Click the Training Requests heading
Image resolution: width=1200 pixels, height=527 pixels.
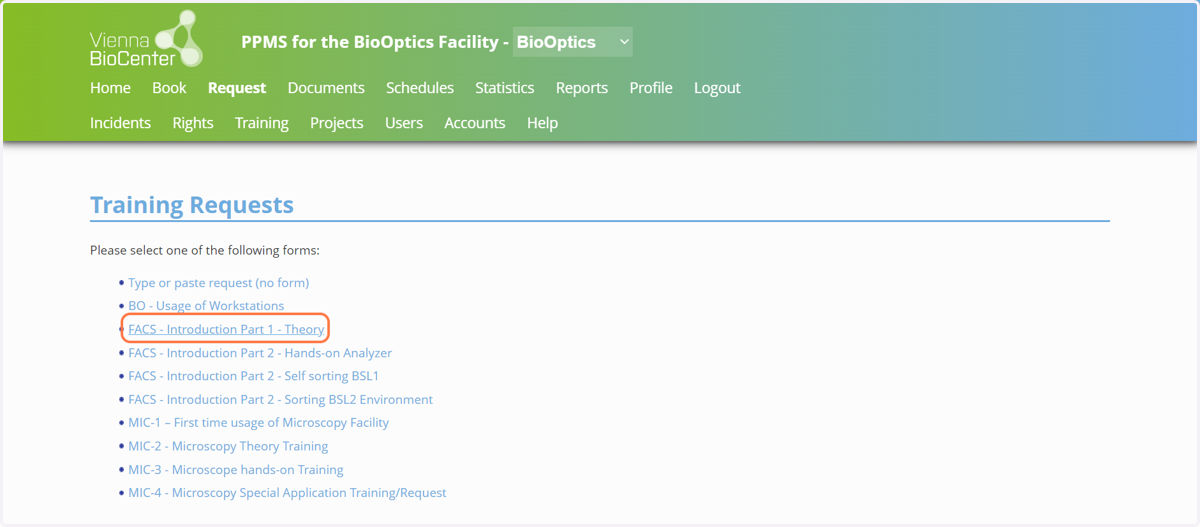(192, 205)
